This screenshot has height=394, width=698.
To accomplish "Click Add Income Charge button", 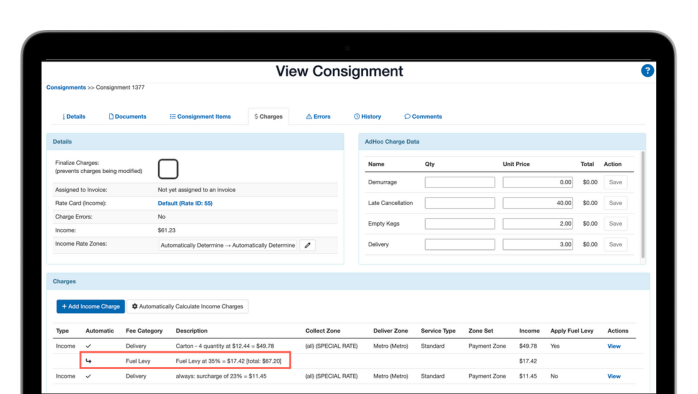I will [x=90, y=306].
